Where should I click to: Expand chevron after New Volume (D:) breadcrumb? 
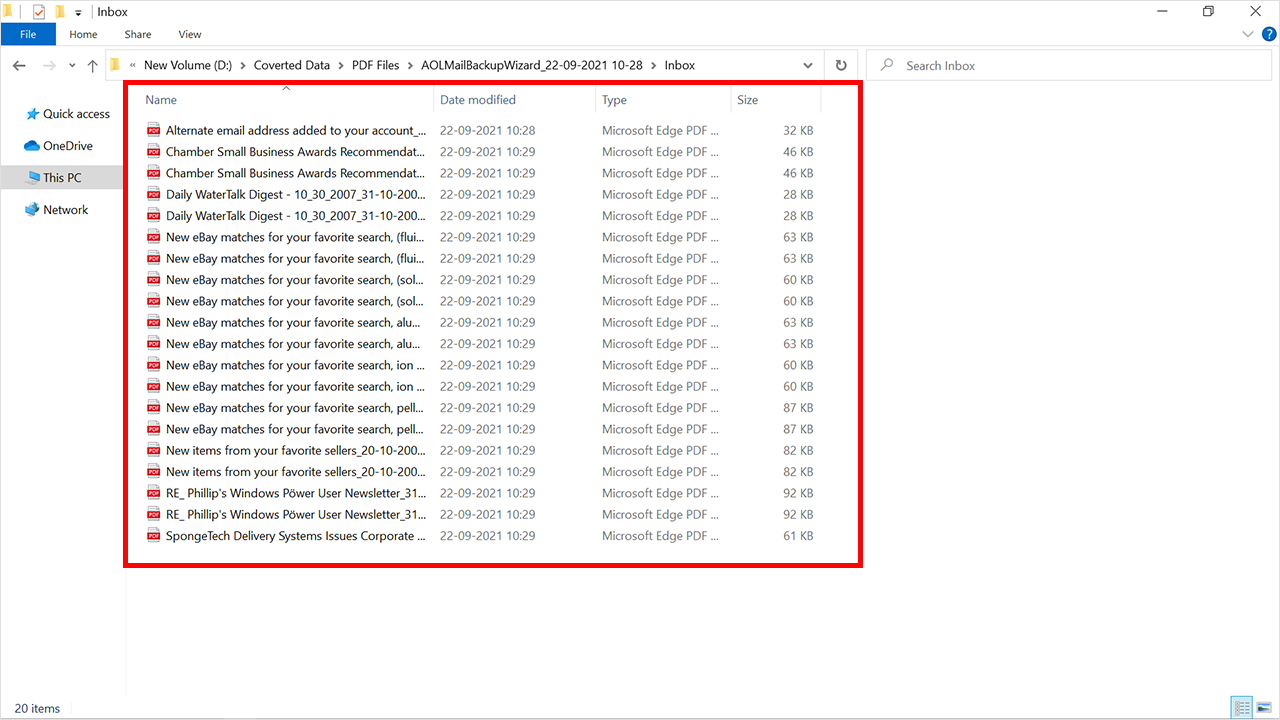click(x=241, y=65)
